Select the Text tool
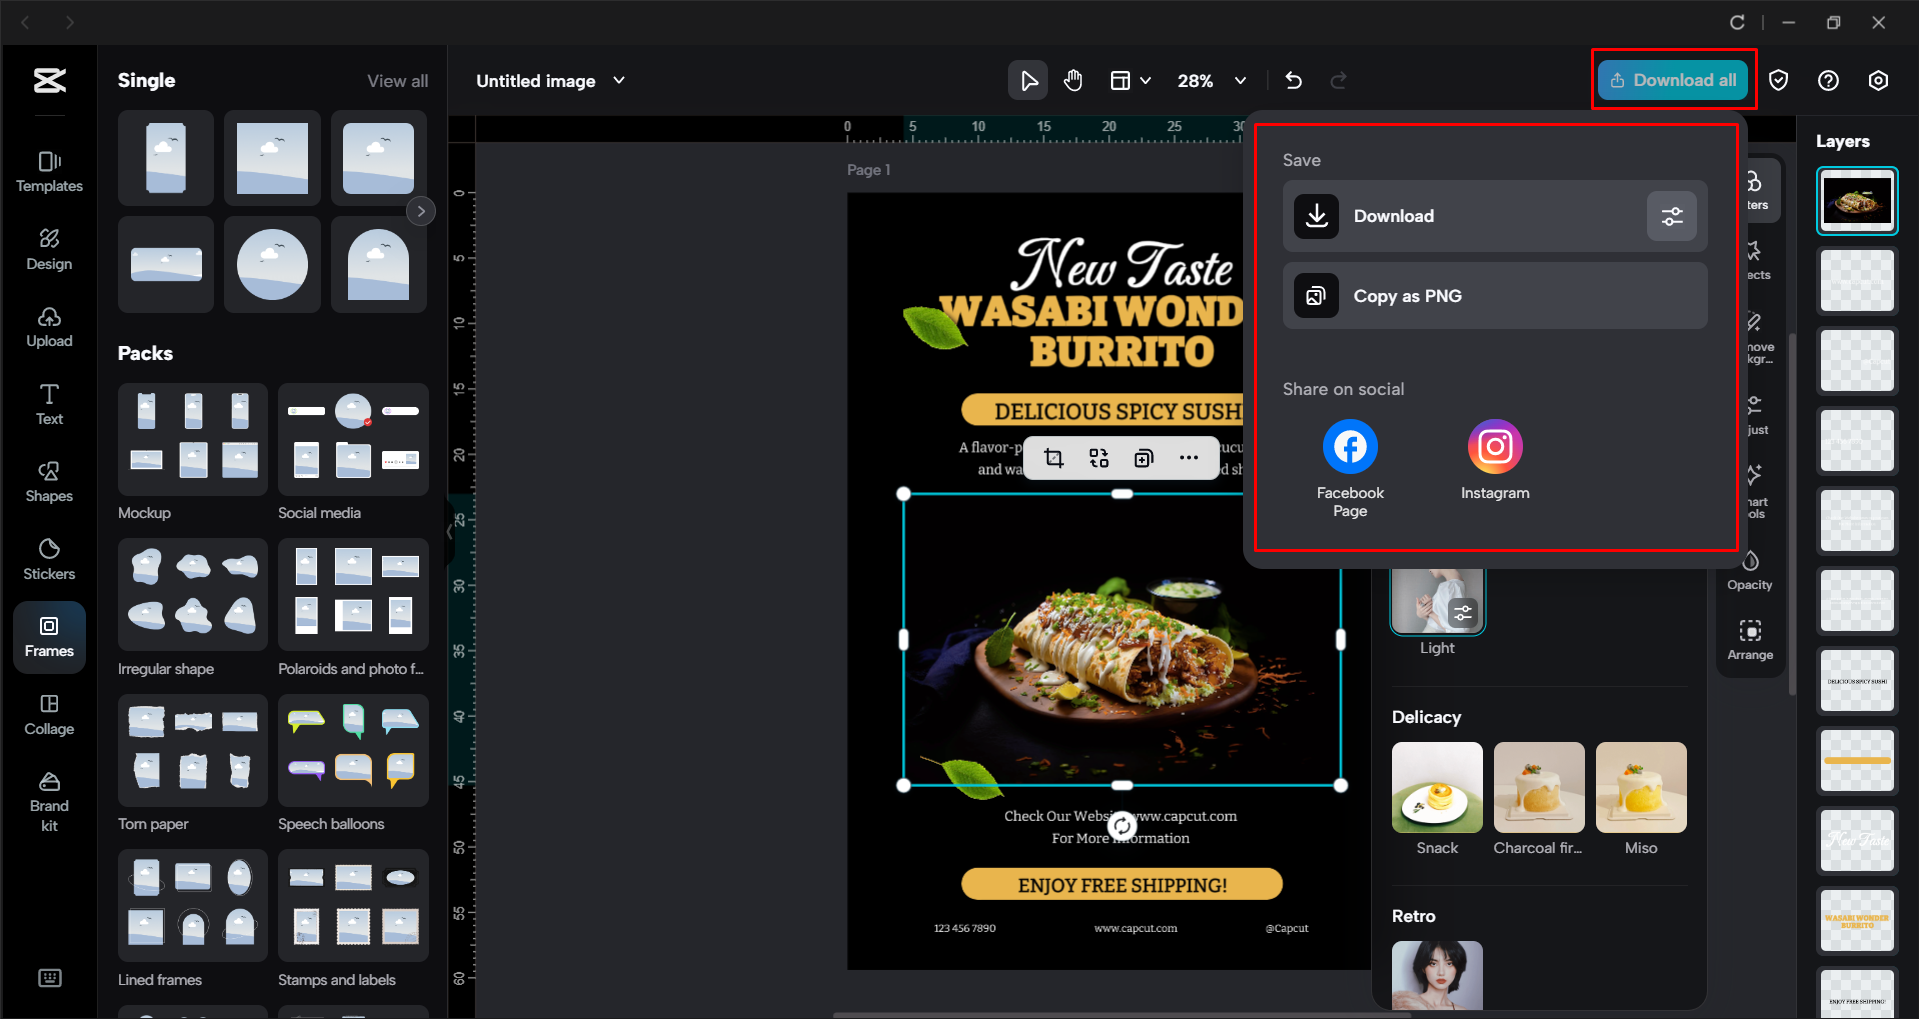Image resolution: width=1919 pixels, height=1019 pixels. 49,404
